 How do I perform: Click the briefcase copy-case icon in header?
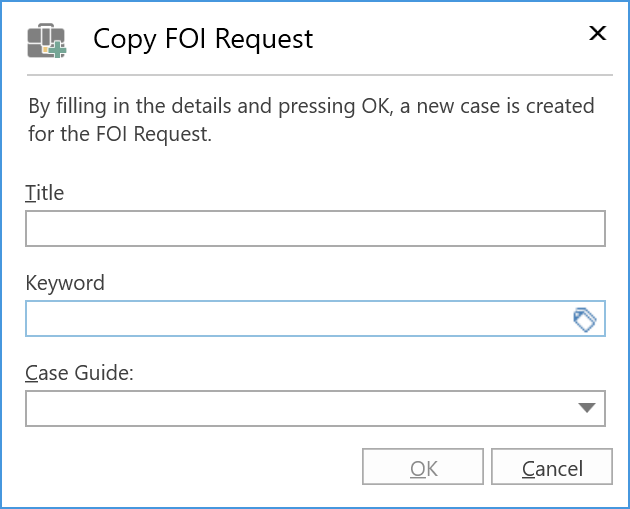click(46, 41)
